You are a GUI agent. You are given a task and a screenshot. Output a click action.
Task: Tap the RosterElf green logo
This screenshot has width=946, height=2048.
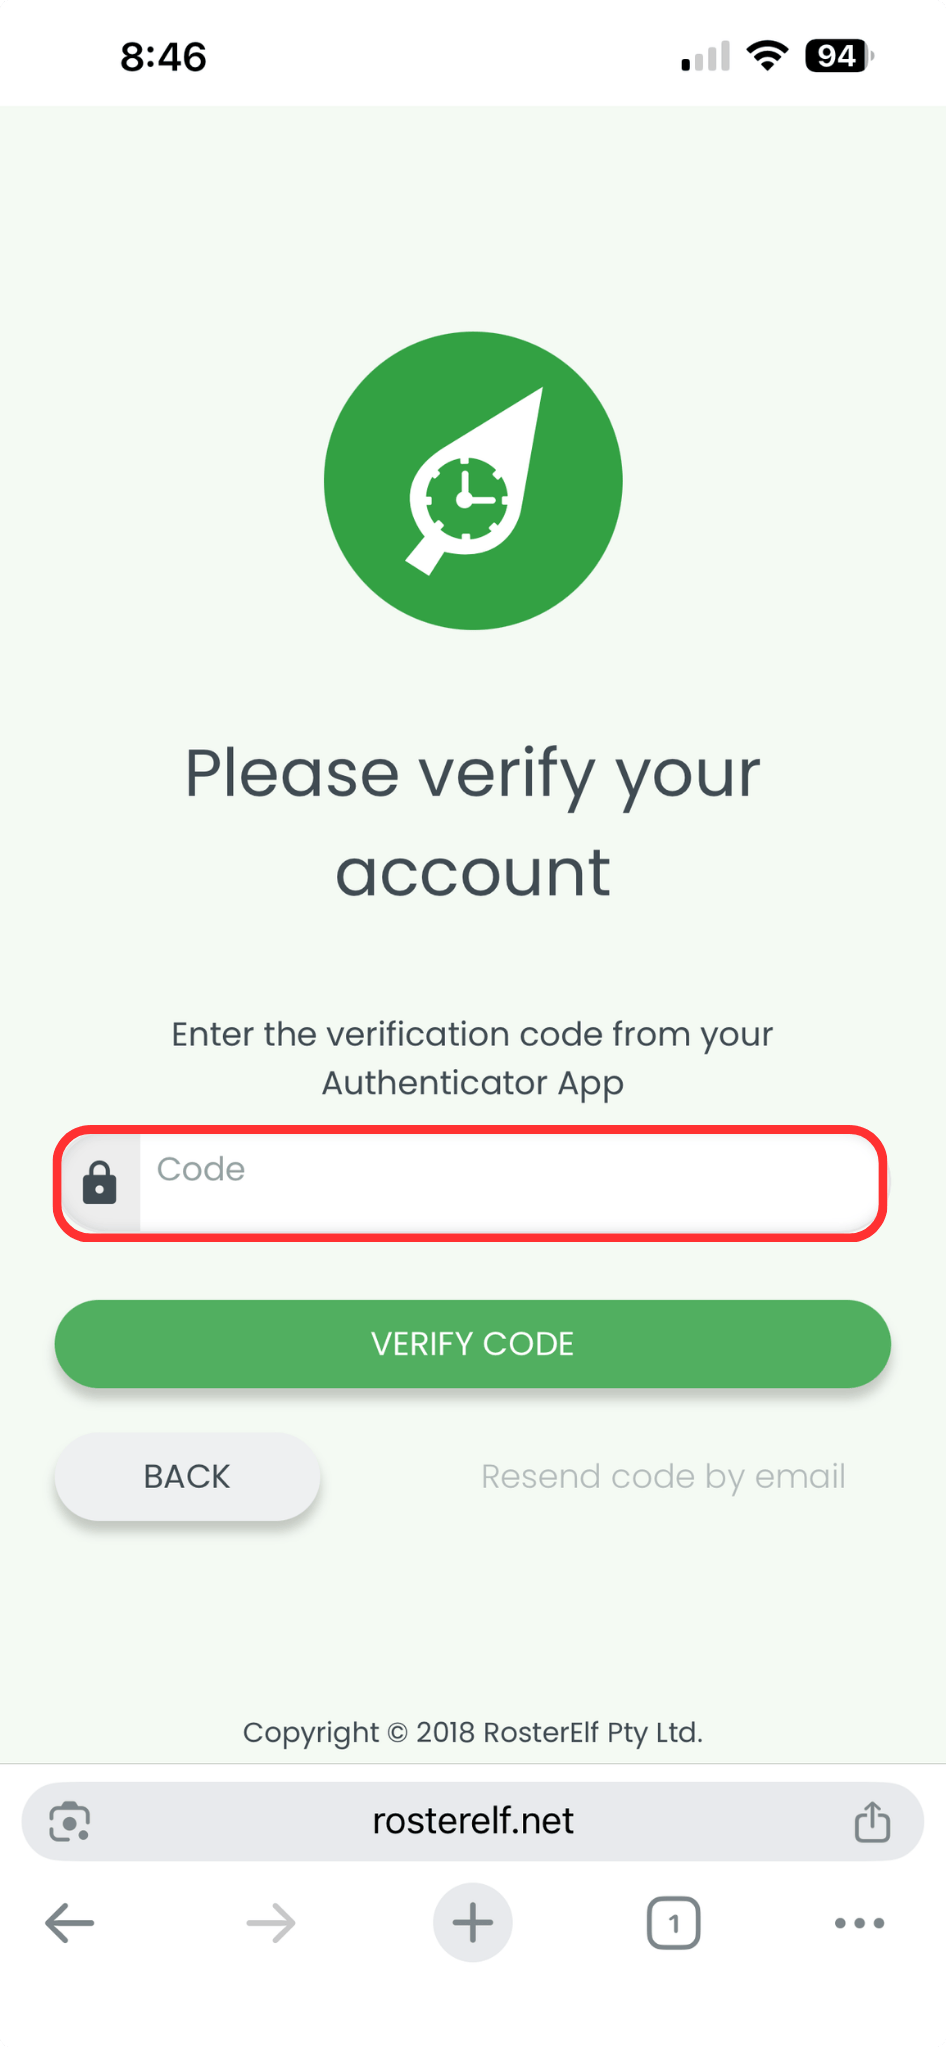[x=473, y=481]
